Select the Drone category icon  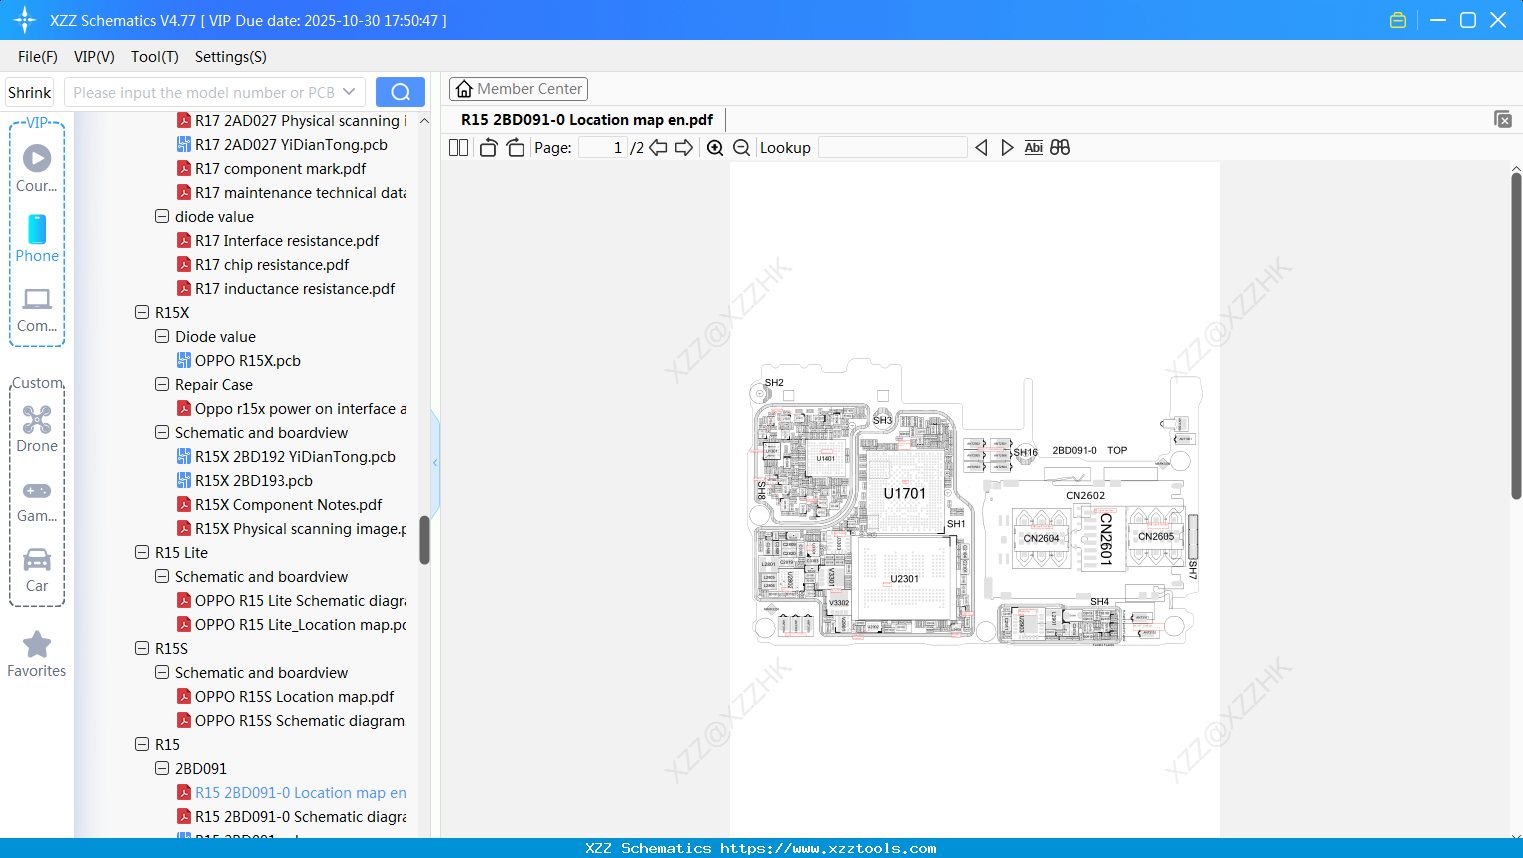point(37,429)
